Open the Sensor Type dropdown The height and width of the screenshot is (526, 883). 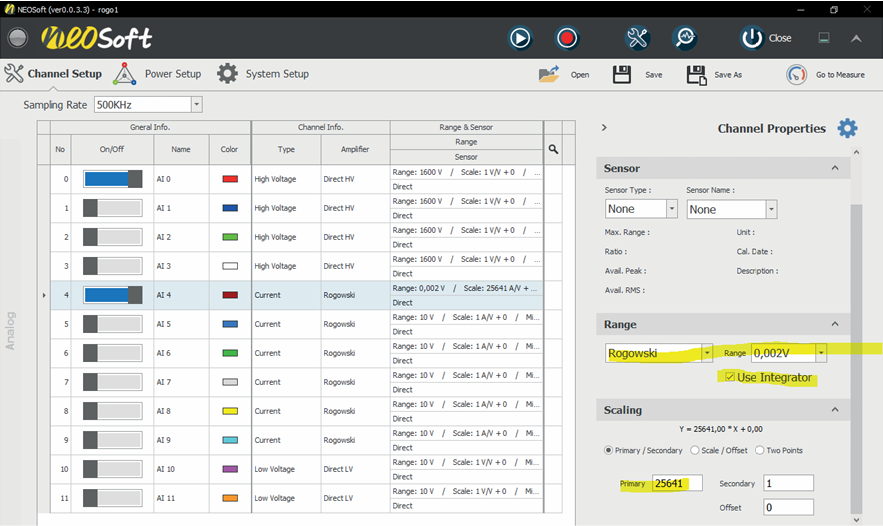click(672, 209)
